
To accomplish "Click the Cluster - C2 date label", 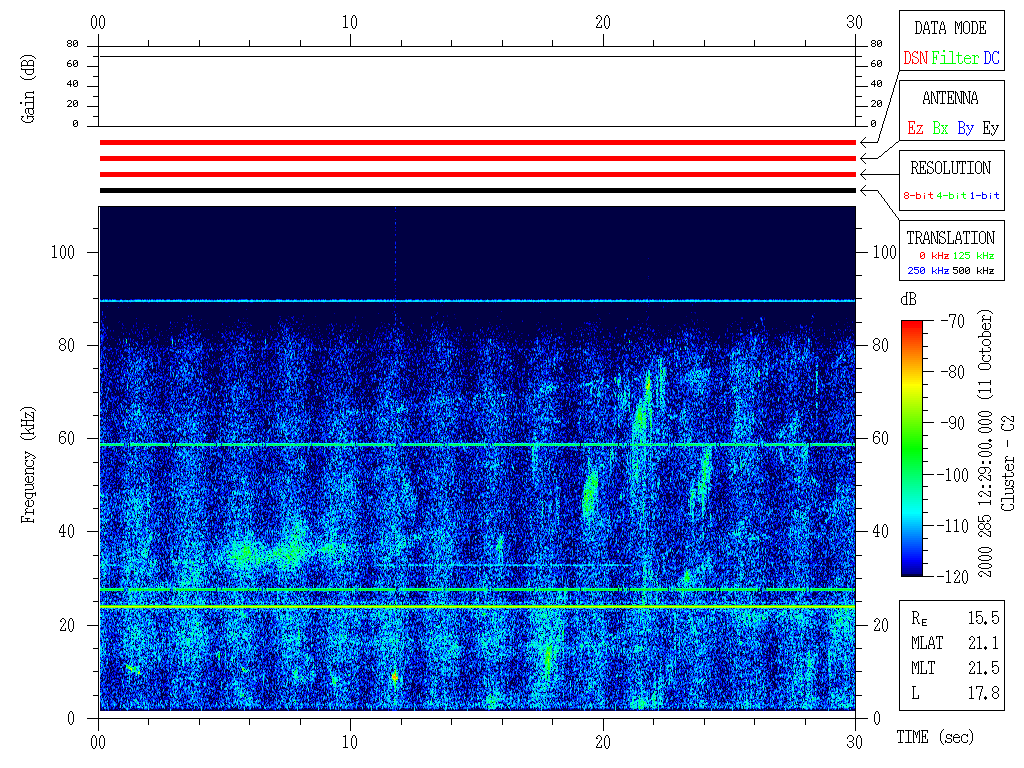I will tap(996, 447).
